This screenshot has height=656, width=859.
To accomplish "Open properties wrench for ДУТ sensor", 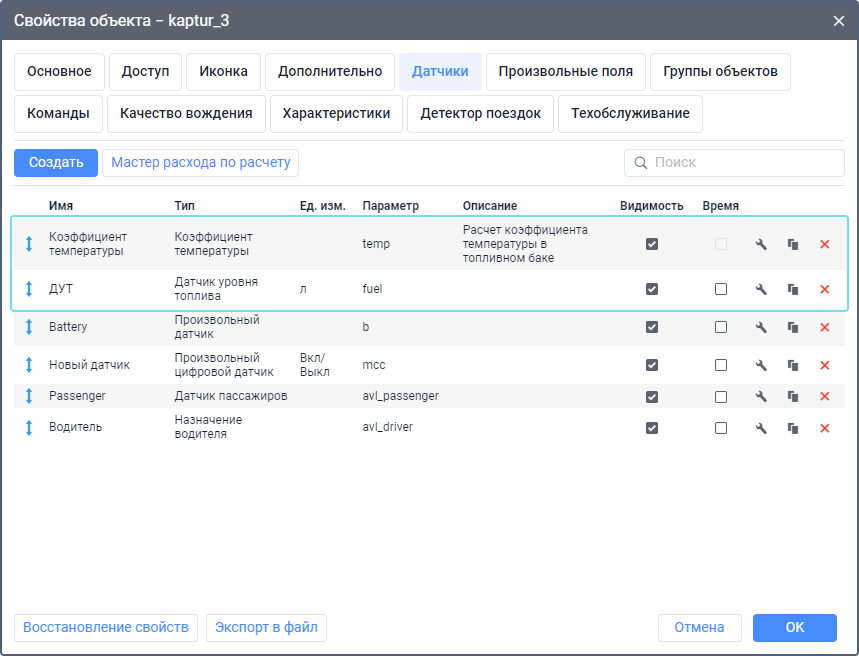I will click(761, 289).
